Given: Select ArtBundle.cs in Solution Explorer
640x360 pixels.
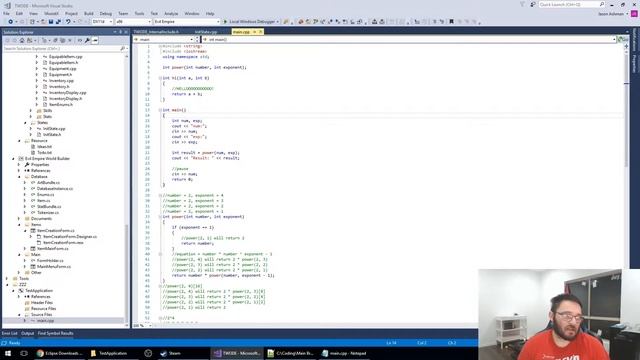Looking at the screenshot, I should point(48,183).
